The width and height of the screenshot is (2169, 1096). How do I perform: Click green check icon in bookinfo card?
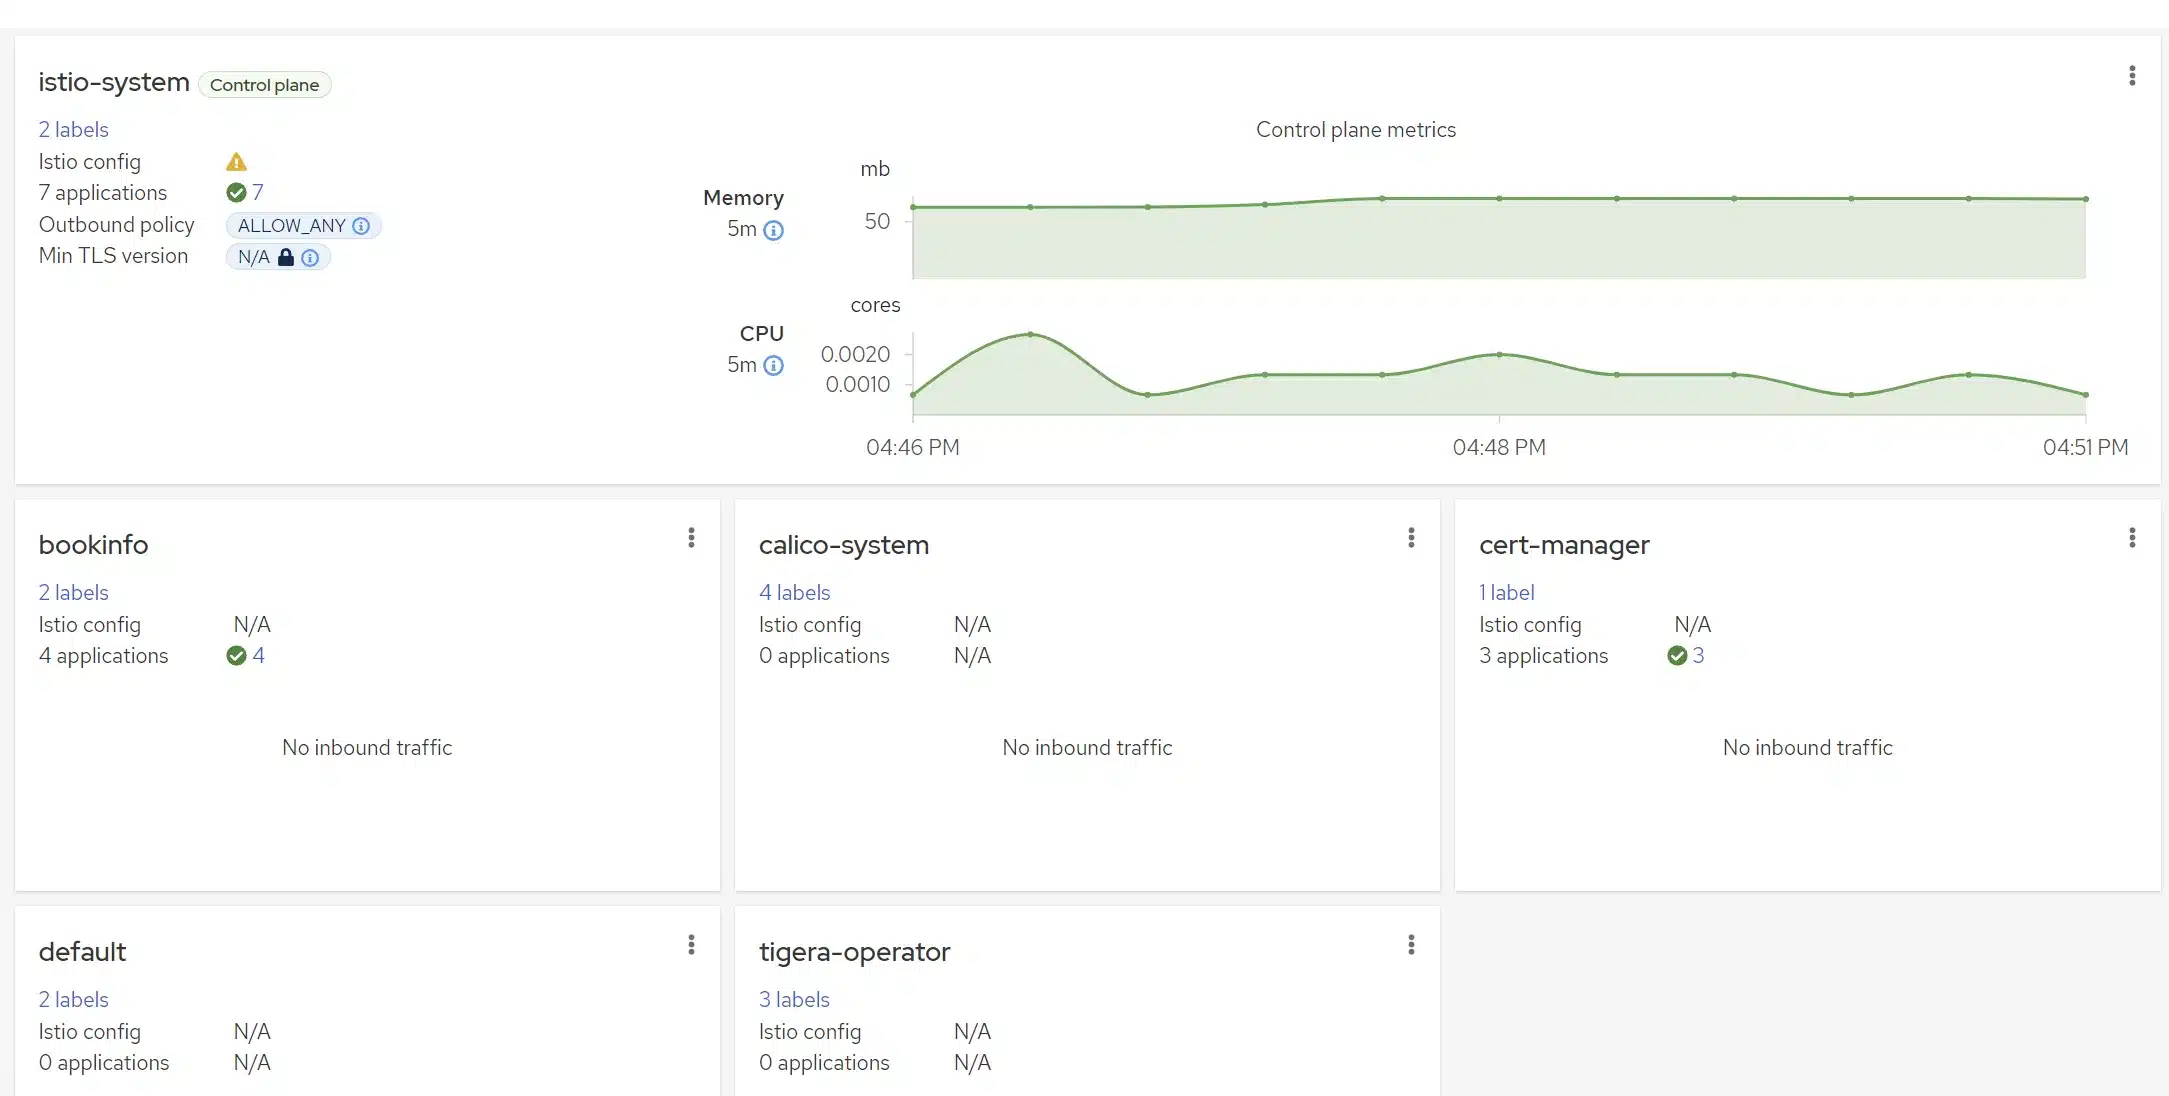tap(236, 656)
